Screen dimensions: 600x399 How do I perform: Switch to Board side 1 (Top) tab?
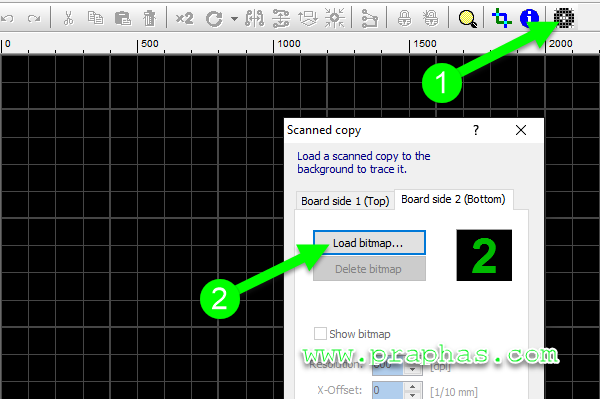tap(345, 201)
